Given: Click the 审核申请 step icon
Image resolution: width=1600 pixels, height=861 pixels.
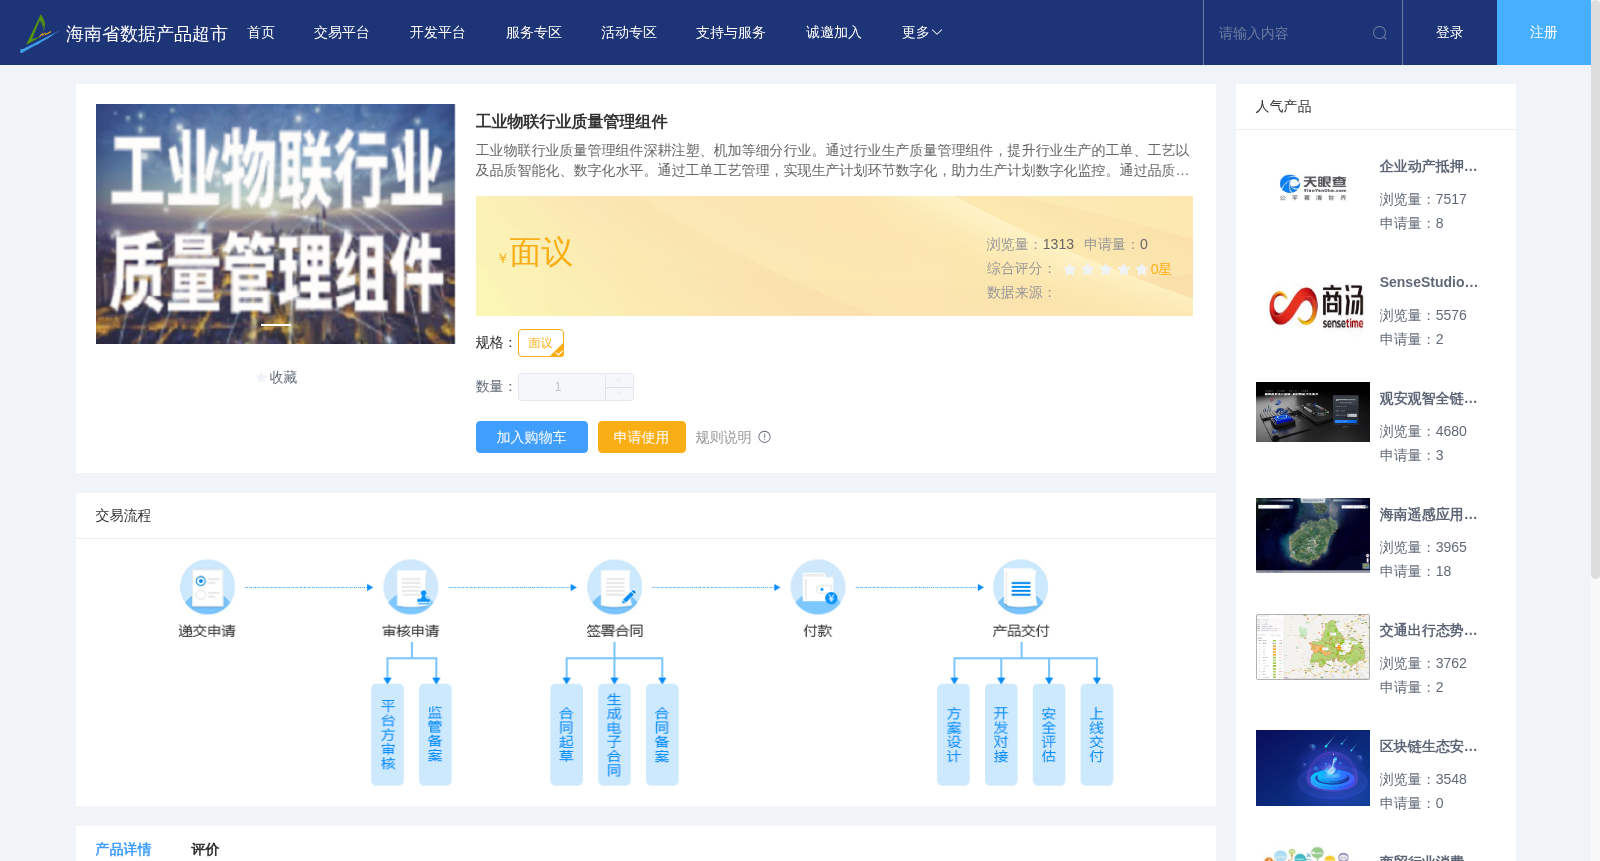Looking at the screenshot, I should [411, 587].
